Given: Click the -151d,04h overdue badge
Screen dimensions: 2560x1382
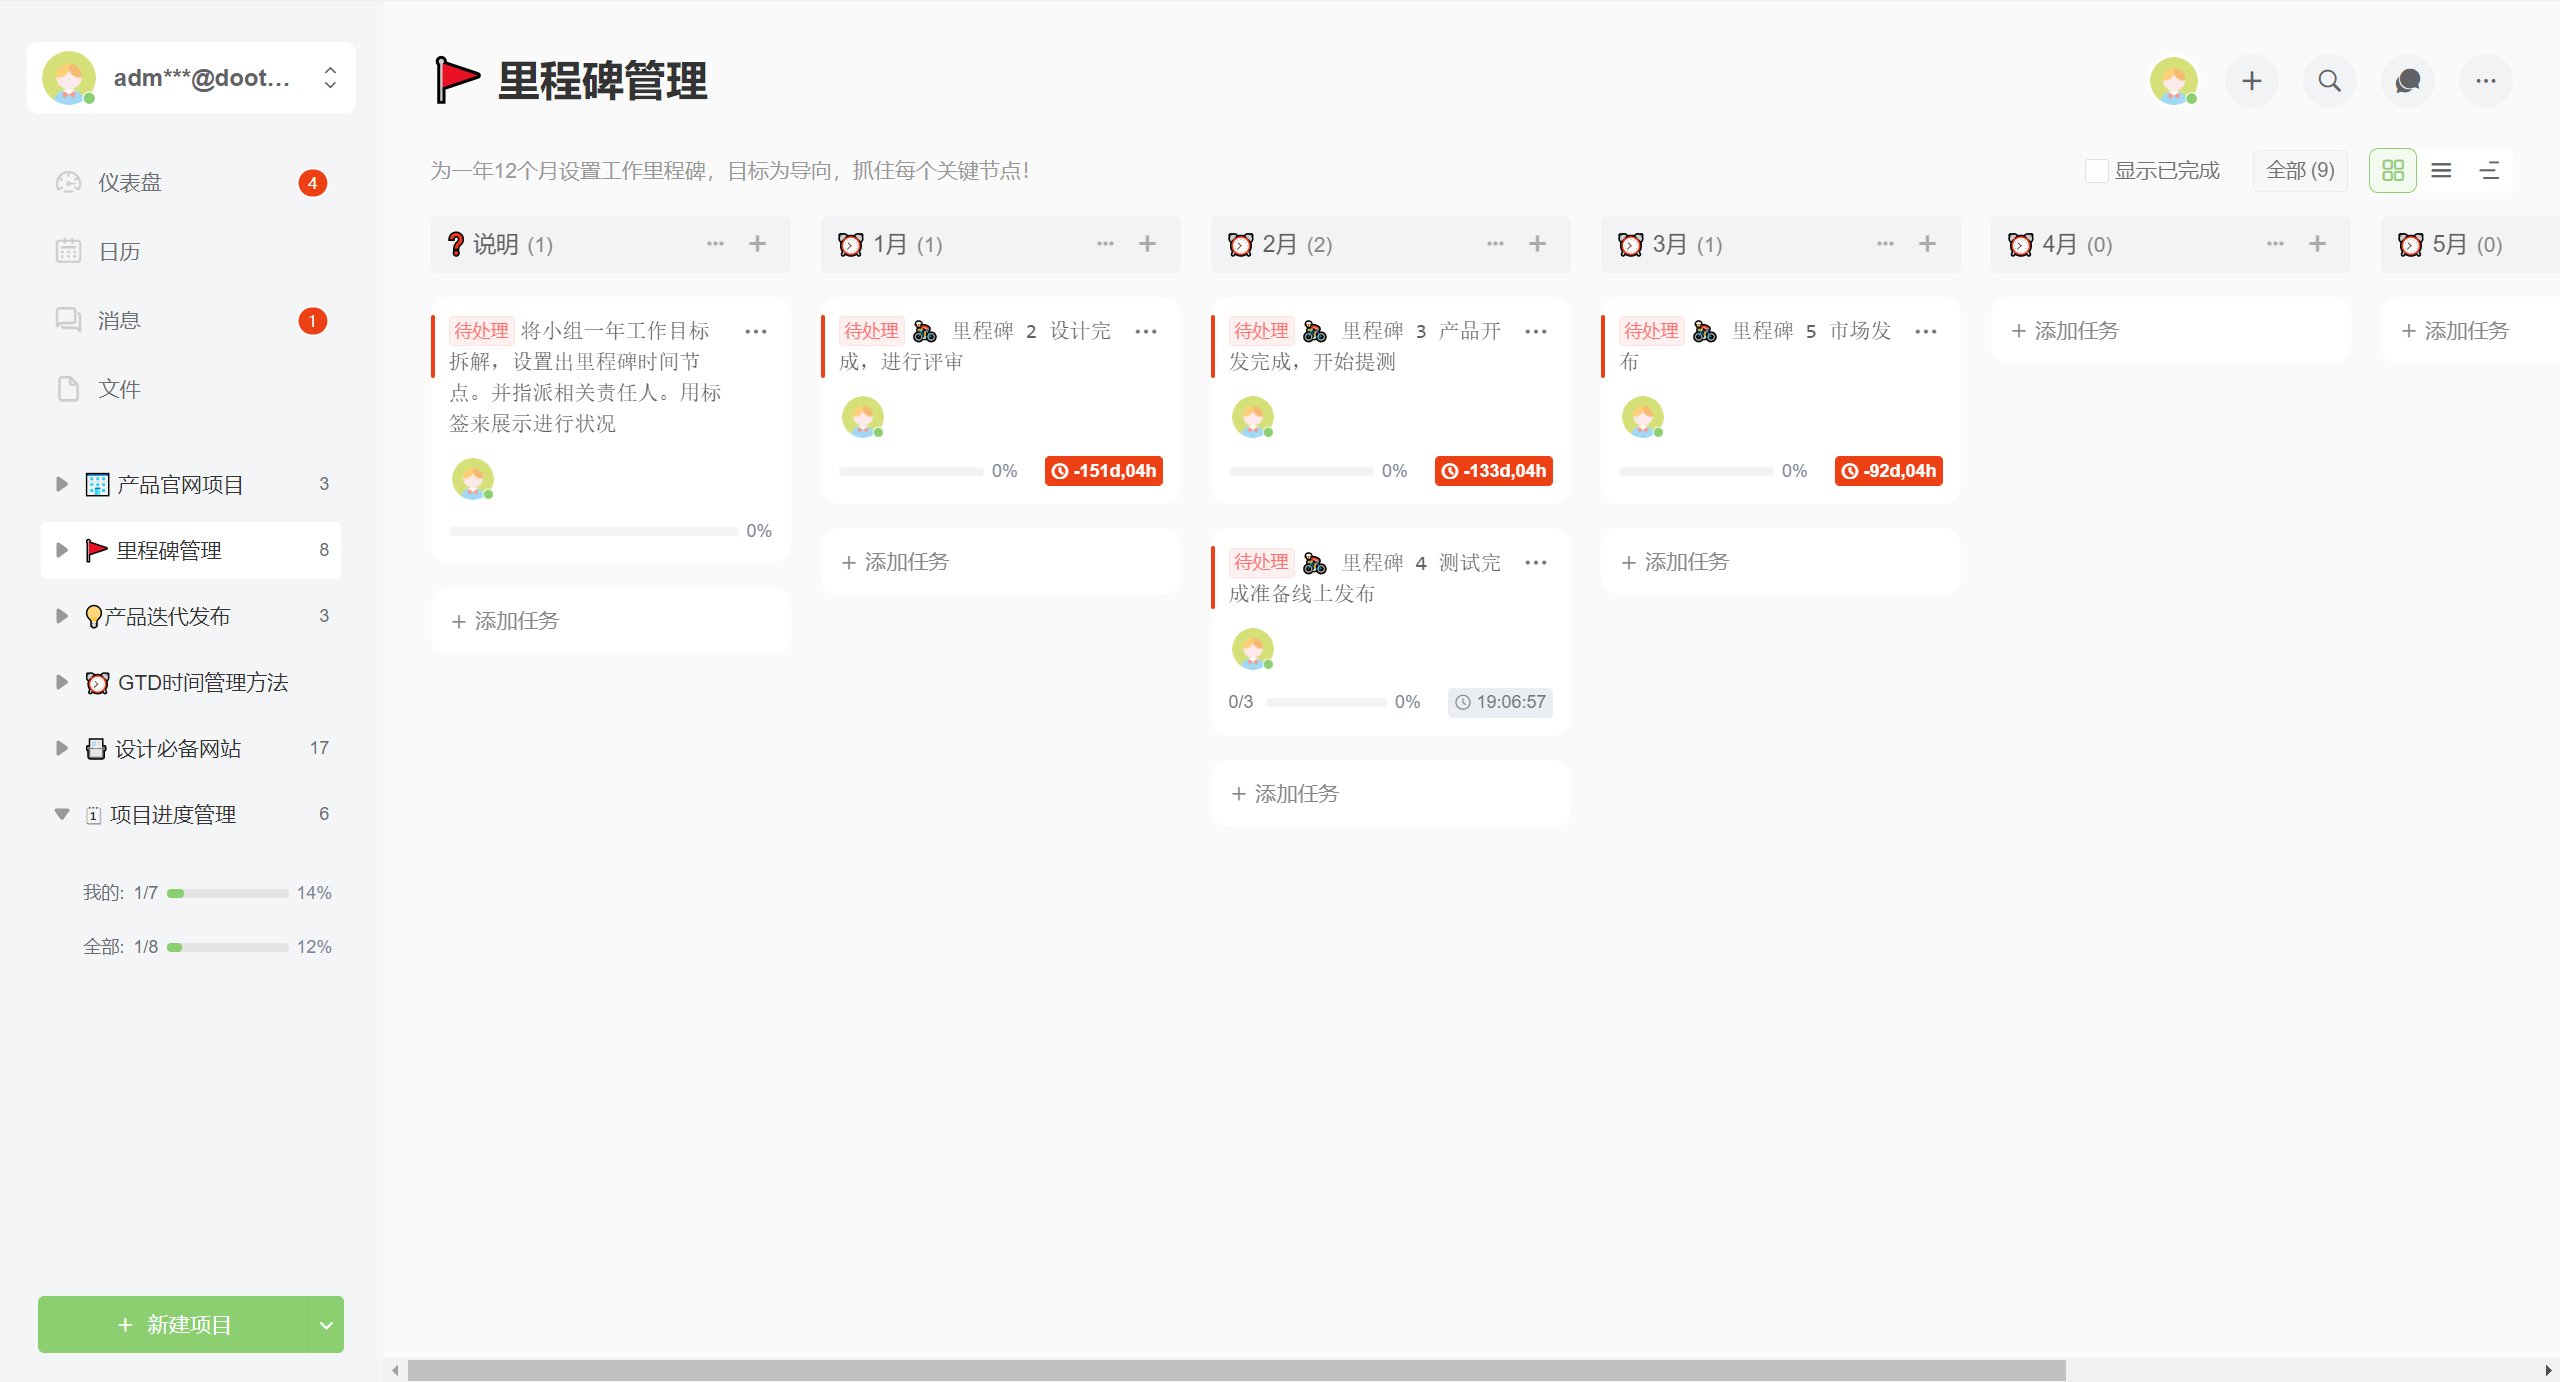Looking at the screenshot, I should coord(1103,471).
